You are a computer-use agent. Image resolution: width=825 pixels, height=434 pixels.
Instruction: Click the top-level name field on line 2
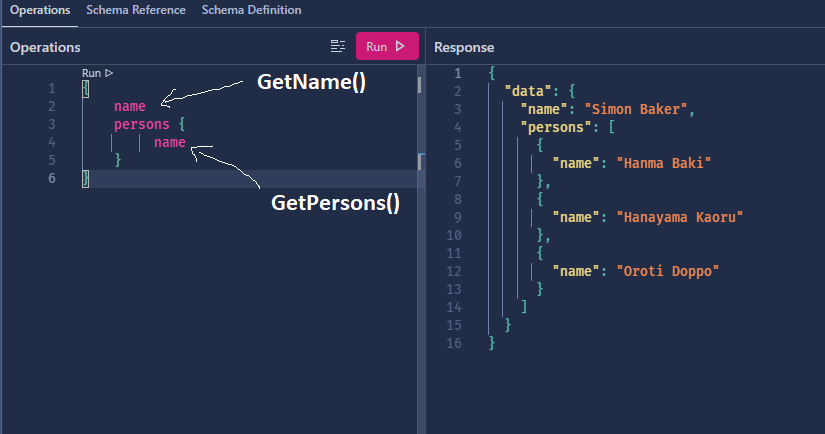coord(130,106)
